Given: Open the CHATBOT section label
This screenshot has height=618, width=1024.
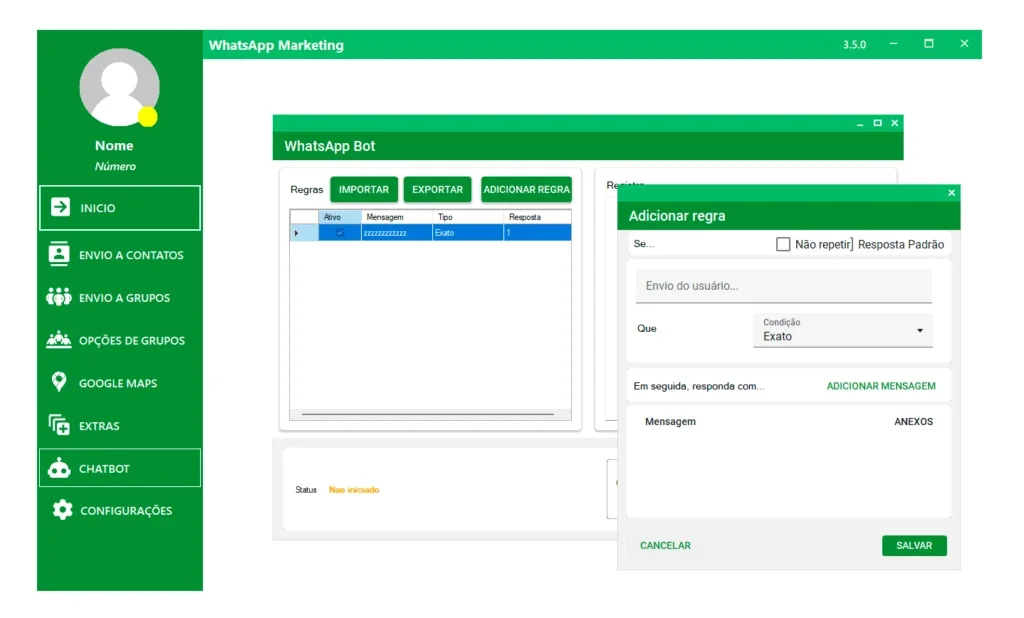Looking at the screenshot, I should tap(104, 468).
